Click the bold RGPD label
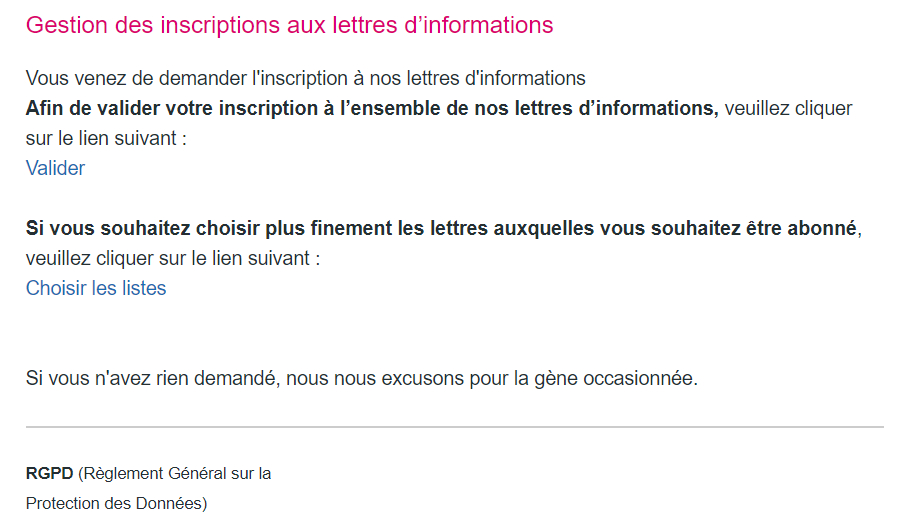This screenshot has width=913, height=527. [49, 473]
